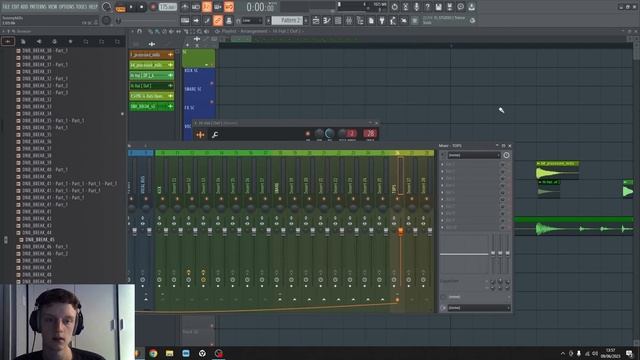
Task: Mute the KICK mixer track LED
Action: click(x=162, y=199)
